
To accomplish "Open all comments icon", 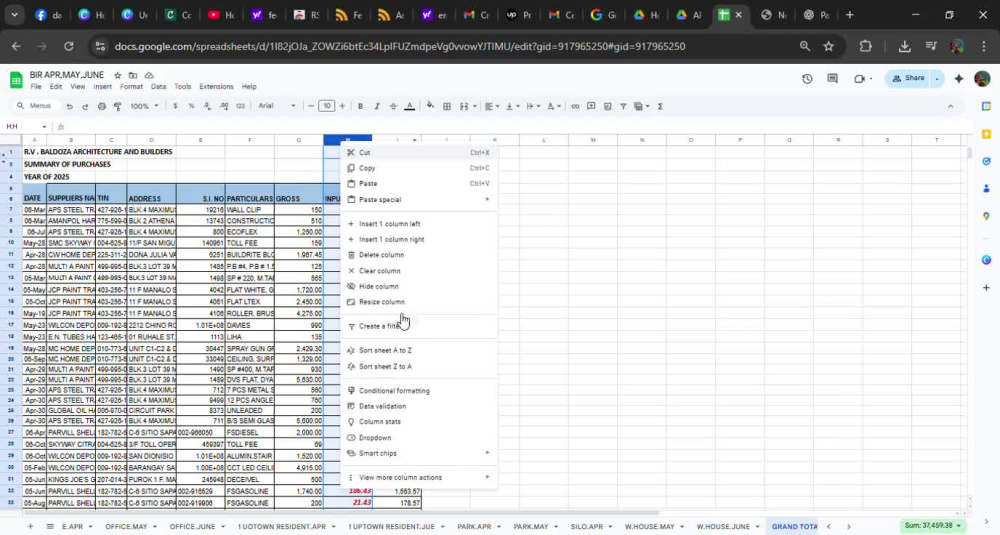I will coord(832,78).
